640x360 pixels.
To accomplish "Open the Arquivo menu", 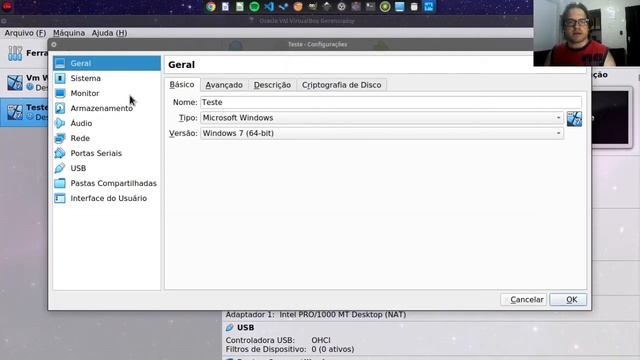I will coord(25,33).
